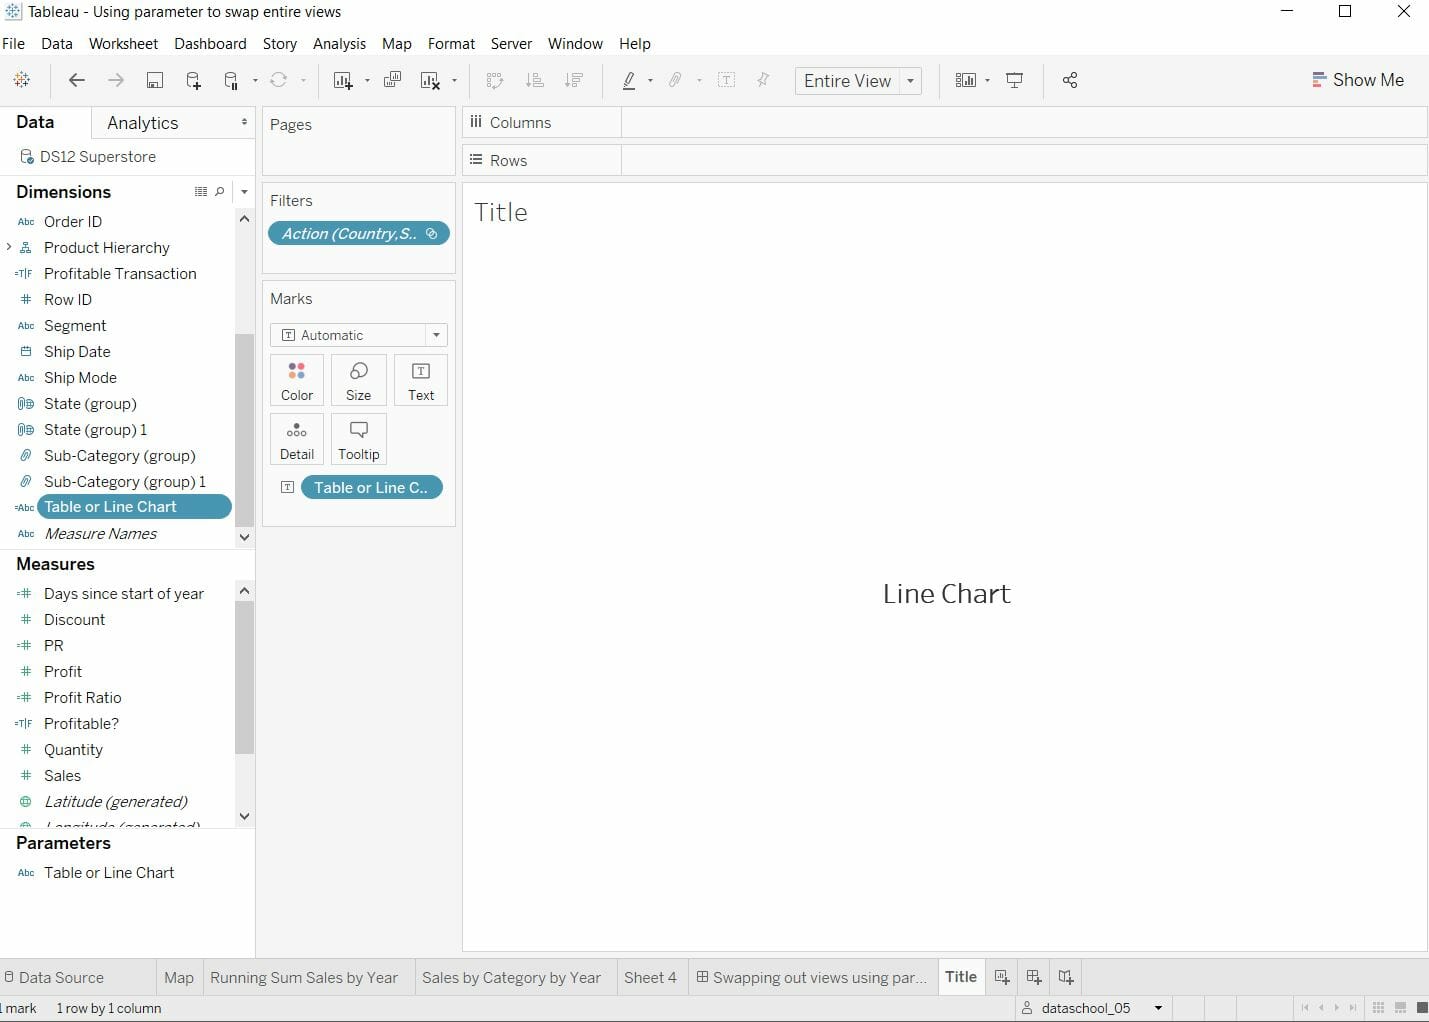The width and height of the screenshot is (1429, 1022).
Task: Click the Sort Ascending icon
Action: [534, 81]
